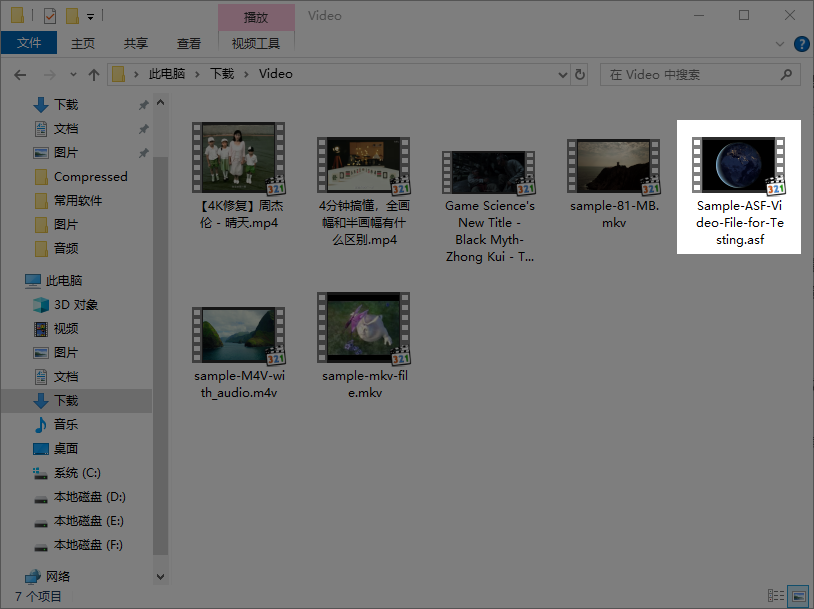Viewport: 814px width, 609px height.
Task: Click the search magnifier icon
Action: pos(787,75)
